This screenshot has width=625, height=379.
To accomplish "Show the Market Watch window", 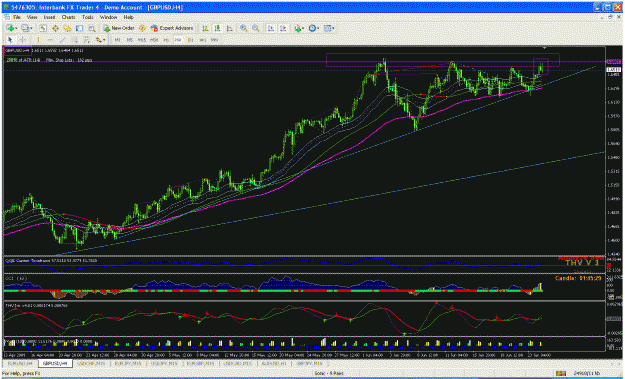I will (43, 28).
